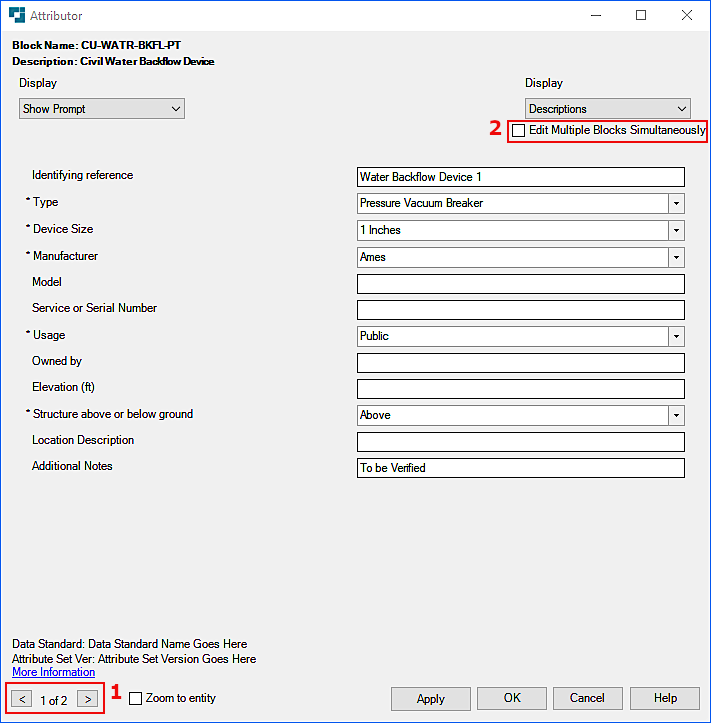Open Structure above or below ground dropdown
711x723 pixels.
click(x=676, y=415)
